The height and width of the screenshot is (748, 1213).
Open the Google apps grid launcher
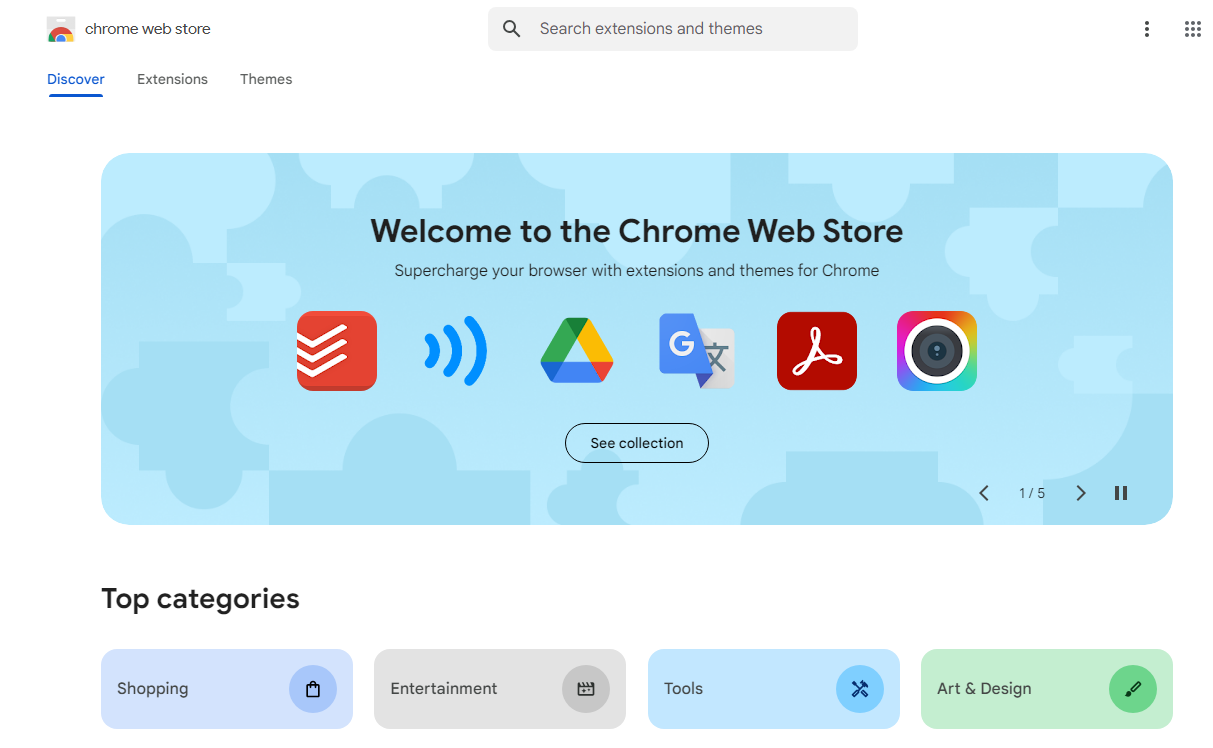pyautogui.click(x=1192, y=29)
